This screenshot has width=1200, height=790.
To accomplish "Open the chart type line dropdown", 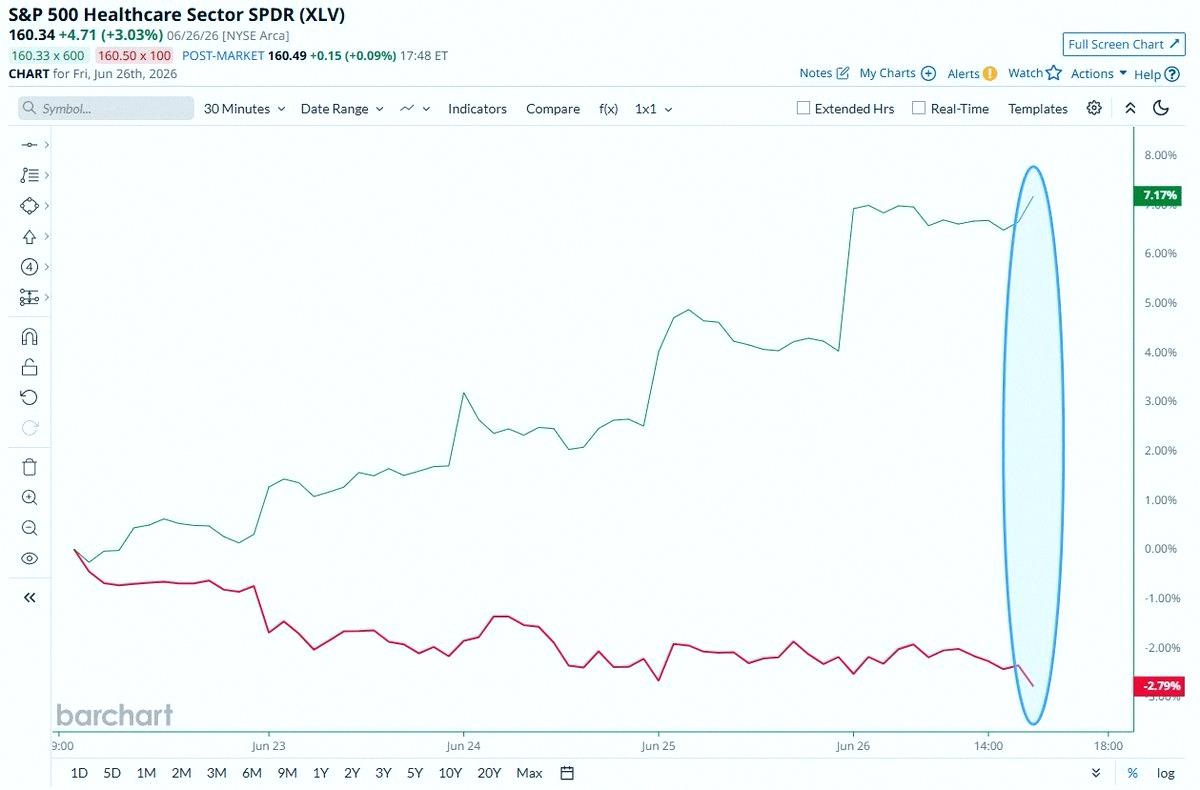I will pyautogui.click(x=415, y=108).
